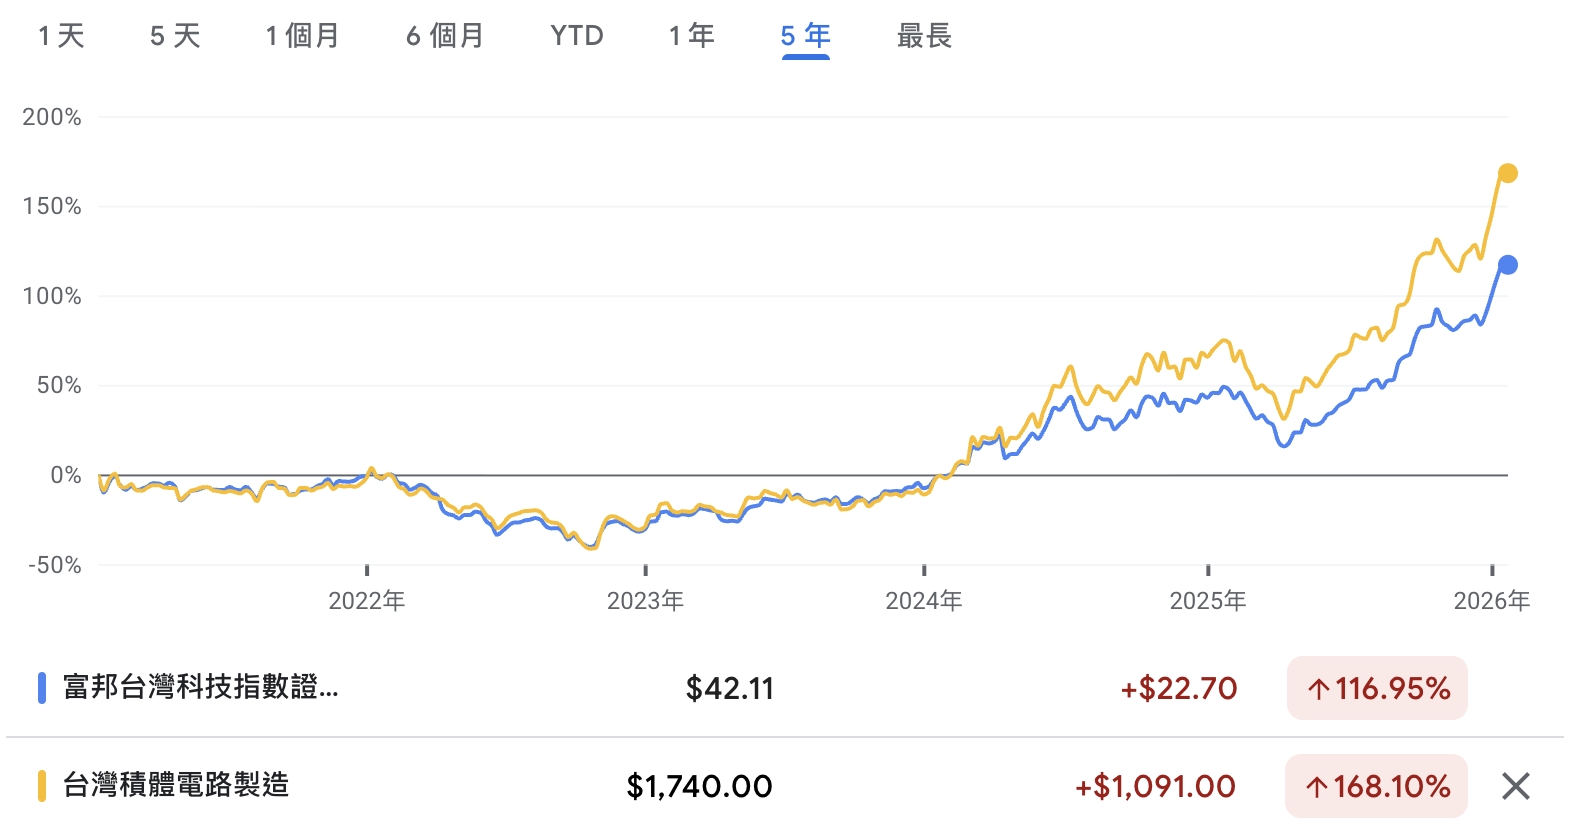Click the 116.95% gain badge

click(1377, 688)
